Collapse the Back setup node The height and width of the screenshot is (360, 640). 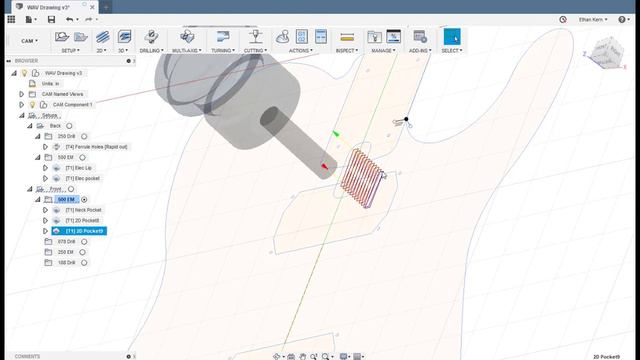click(x=29, y=126)
